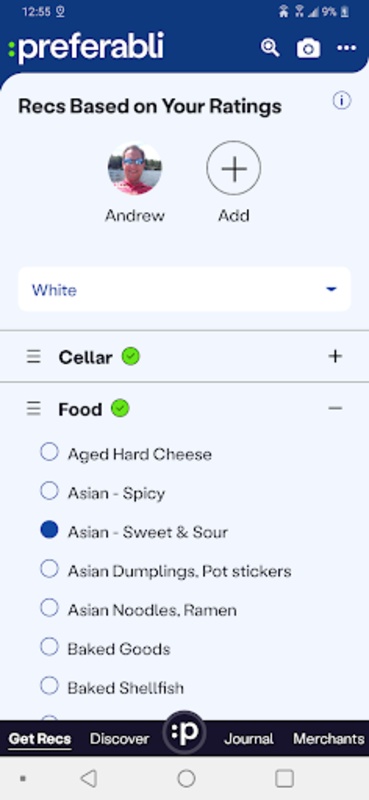This screenshot has width=369, height=800.
Task: Tap the Food reorder handle icon
Action: 34,409
